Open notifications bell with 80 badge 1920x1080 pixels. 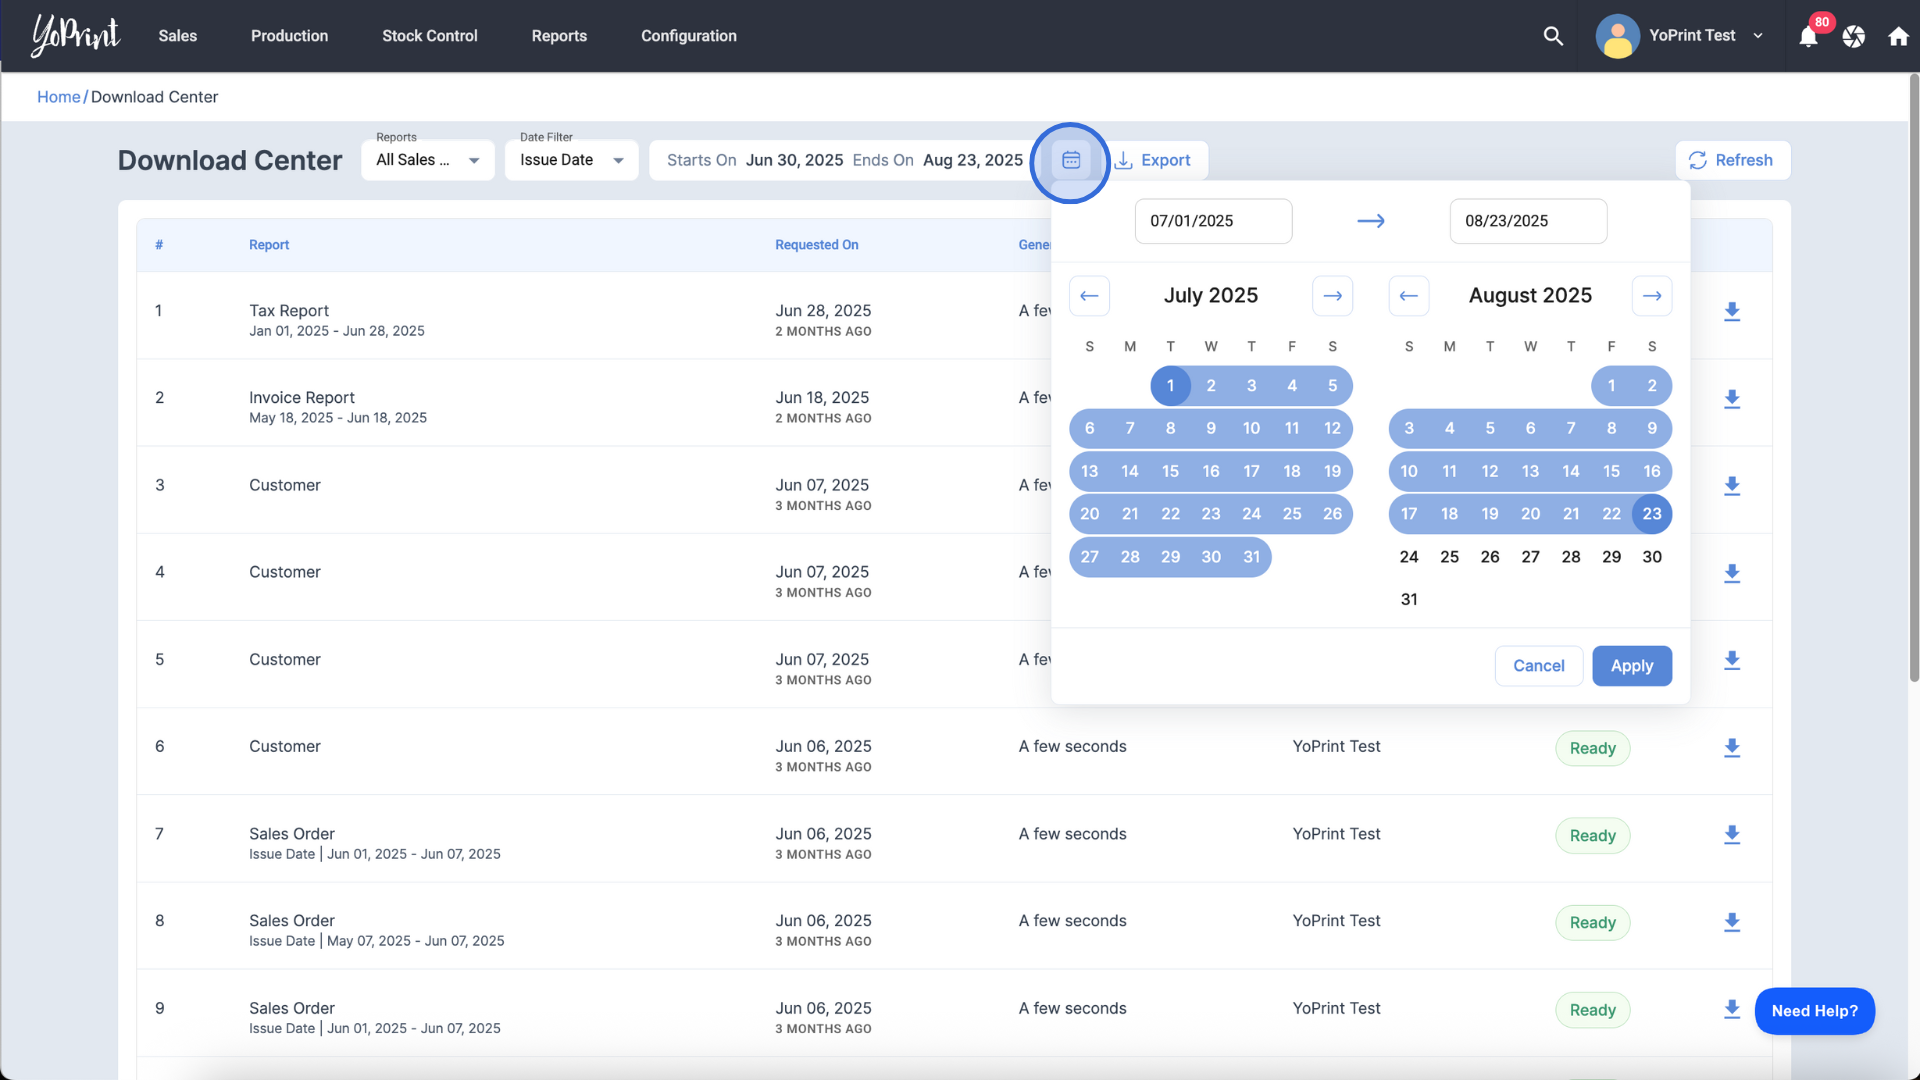click(1808, 37)
